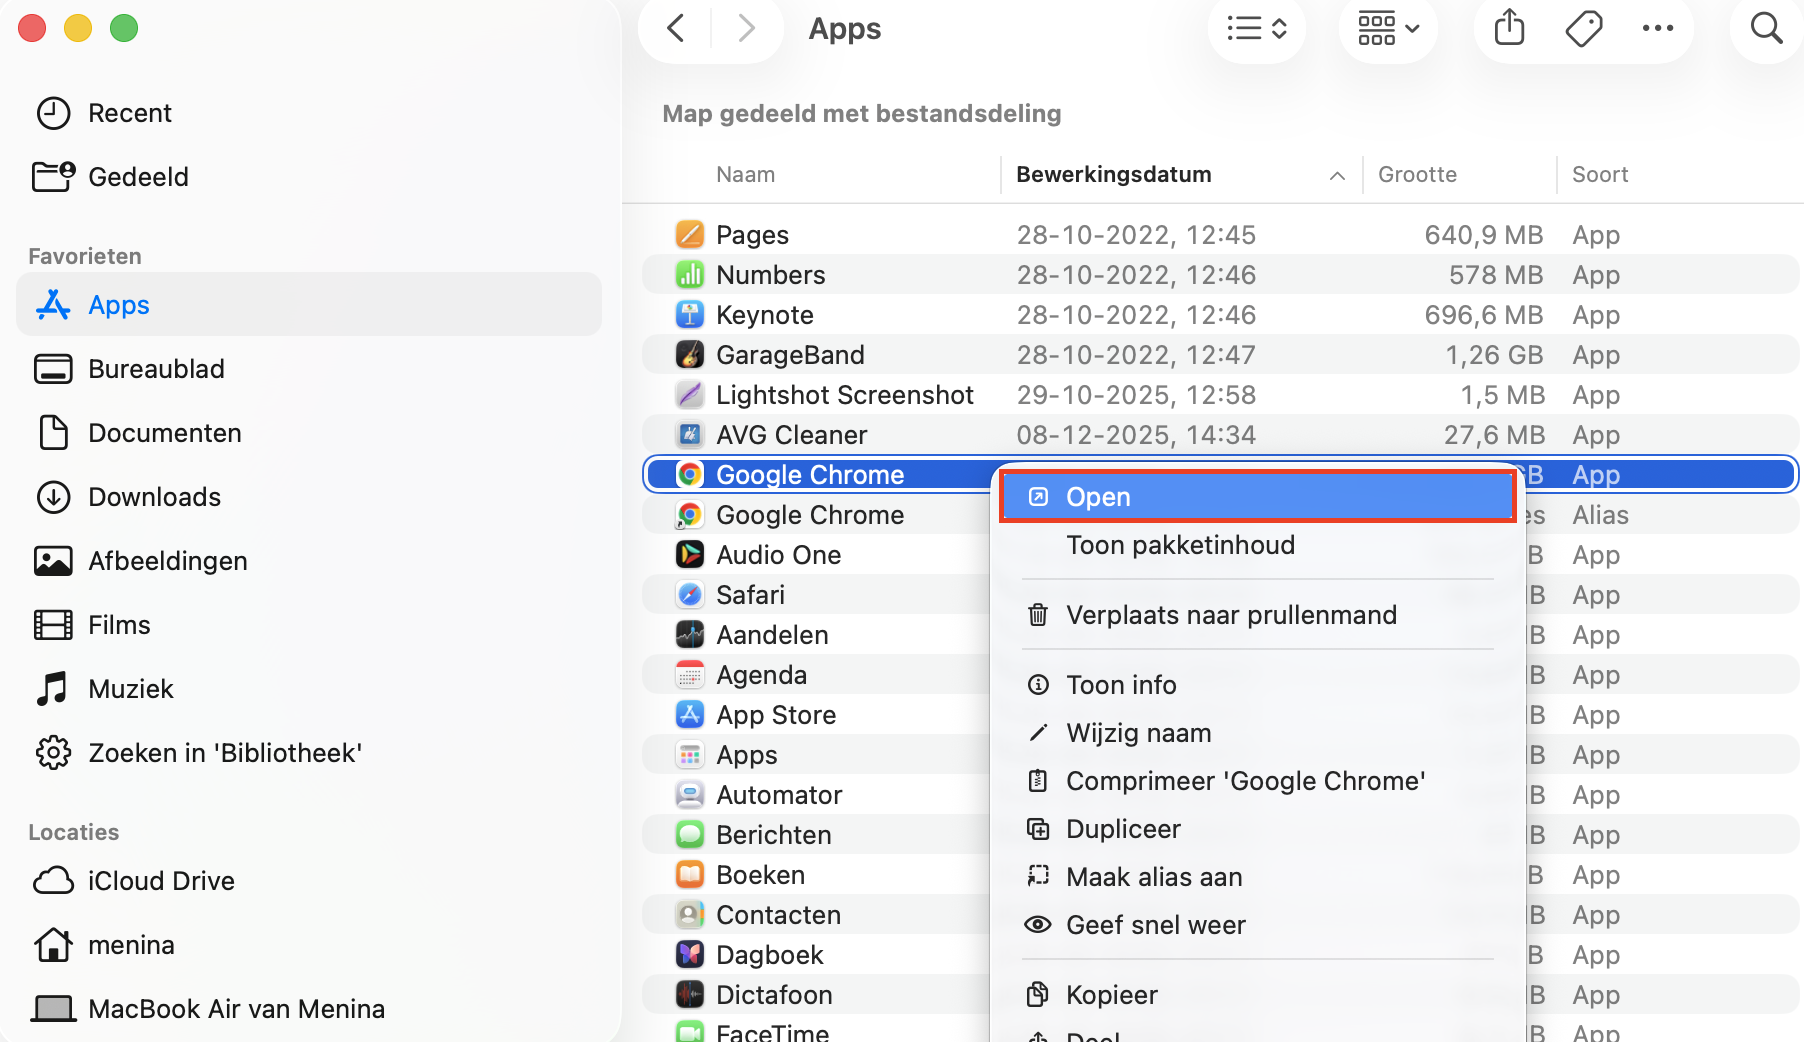Click the Share toolbar icon

coord(1509,28)
